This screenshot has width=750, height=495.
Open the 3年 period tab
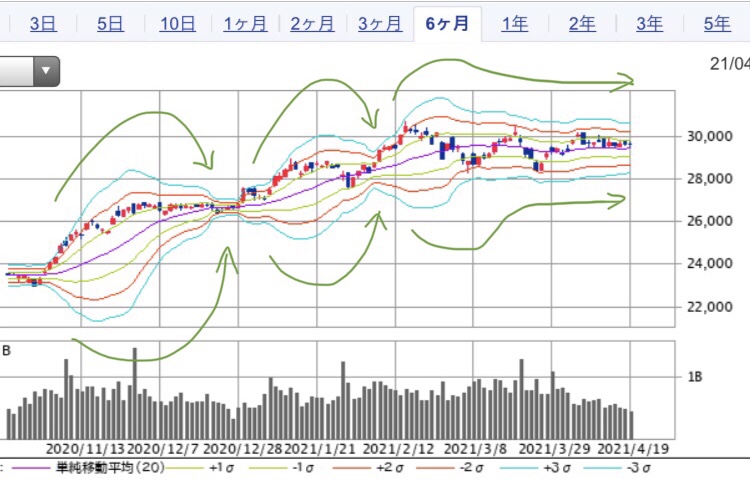tap(650, 24)
